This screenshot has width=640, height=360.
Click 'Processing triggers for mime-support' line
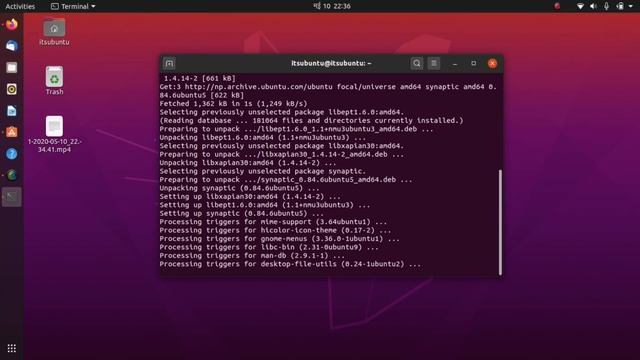tap(273, 222)
